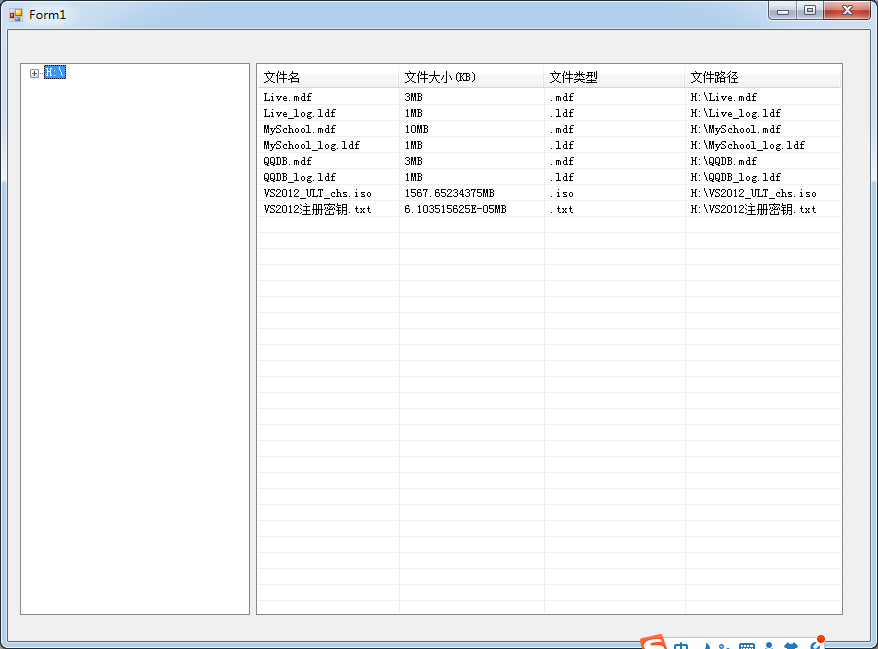The image size is (878, 649).
Task: Select file QQDB.mdf in list
Action: point(287,161)
